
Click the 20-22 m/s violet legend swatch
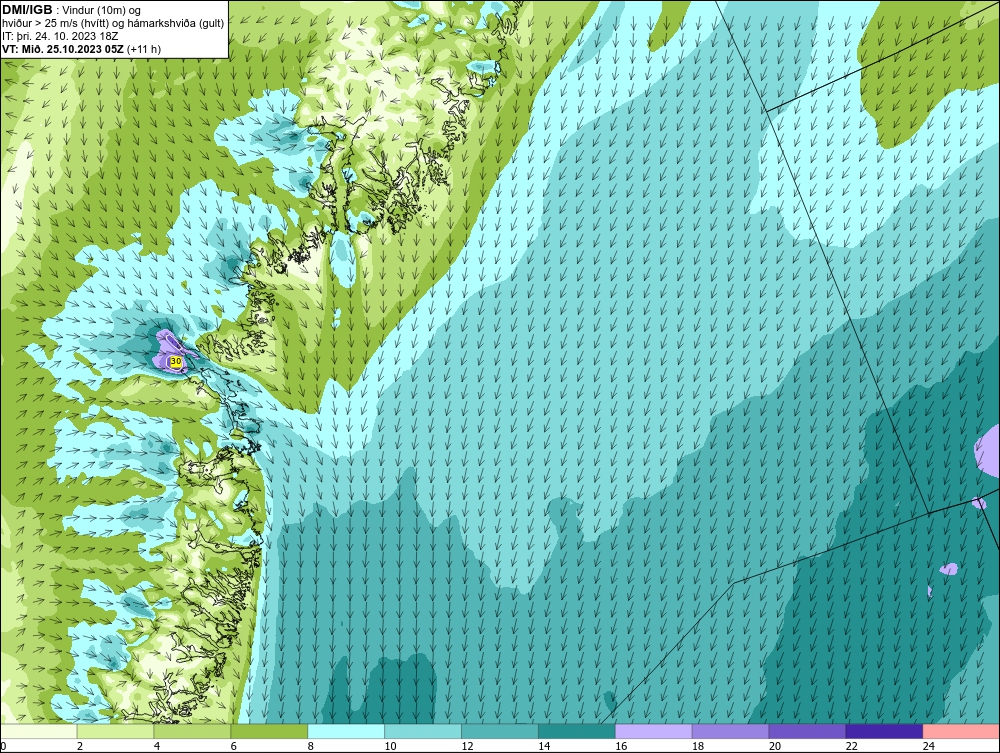coord(807,731)
